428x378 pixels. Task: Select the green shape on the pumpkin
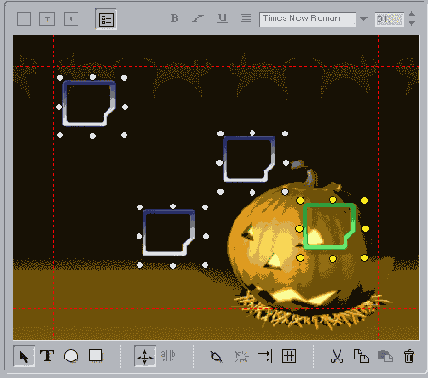point(329,227)
